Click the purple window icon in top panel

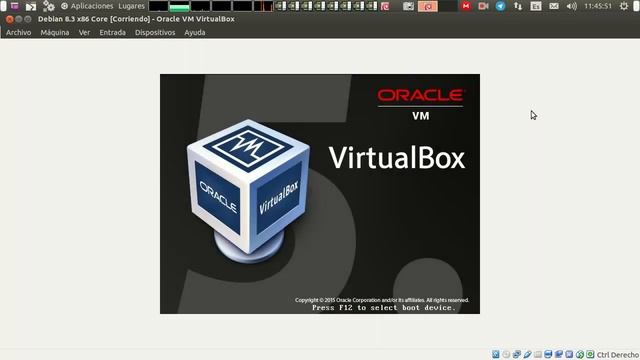click(x=15, y=6)
